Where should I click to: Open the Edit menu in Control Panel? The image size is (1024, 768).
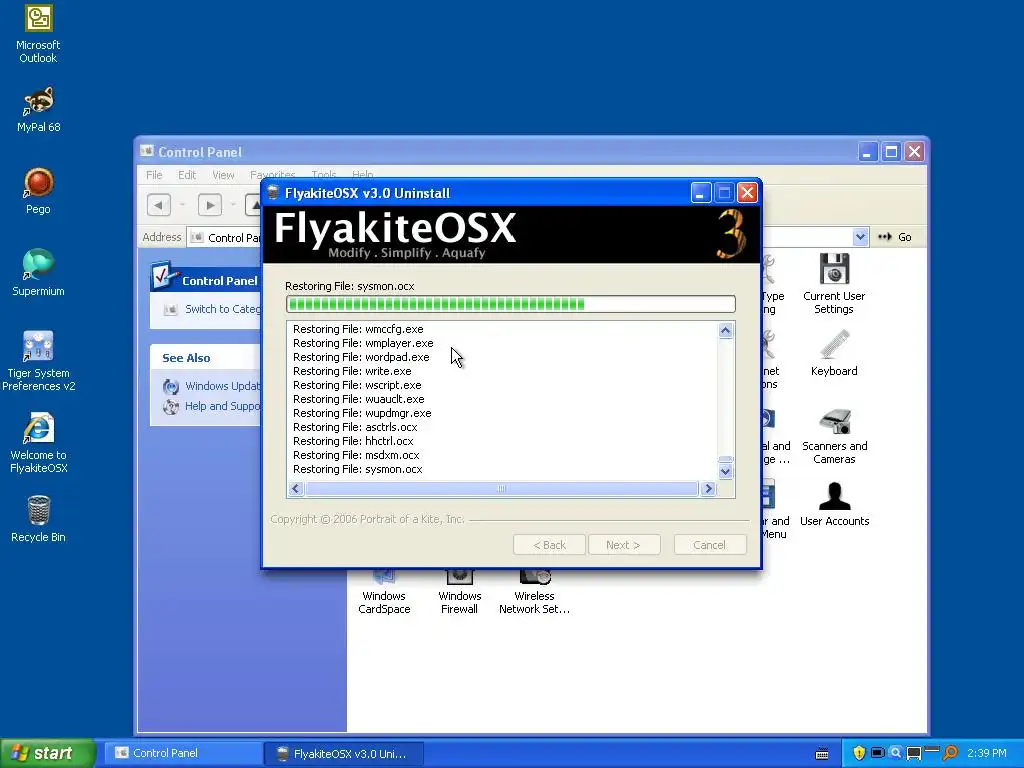pos(187,175)
